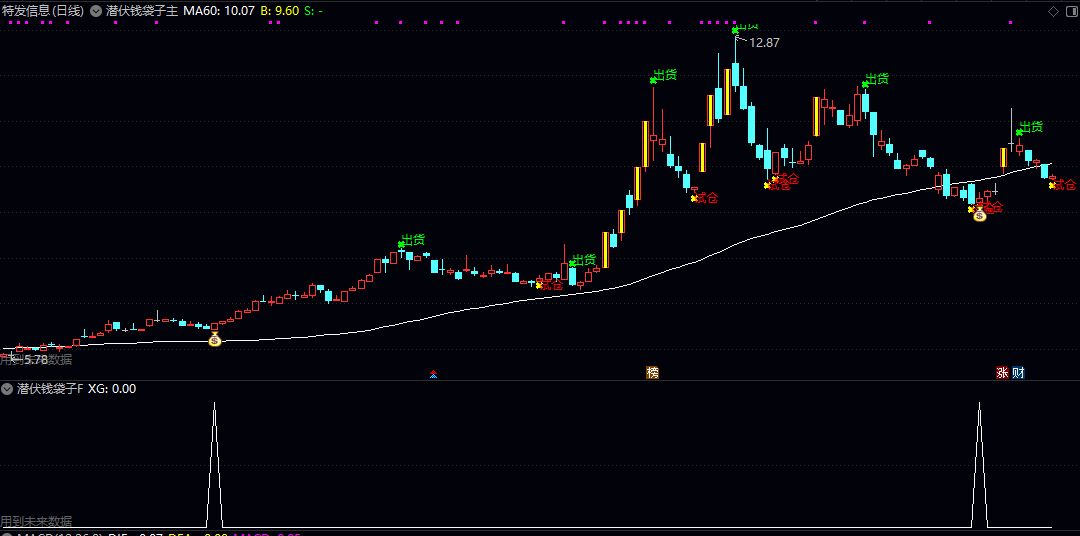Click the earliest green 出货 sell signal

tap(412, 240)
